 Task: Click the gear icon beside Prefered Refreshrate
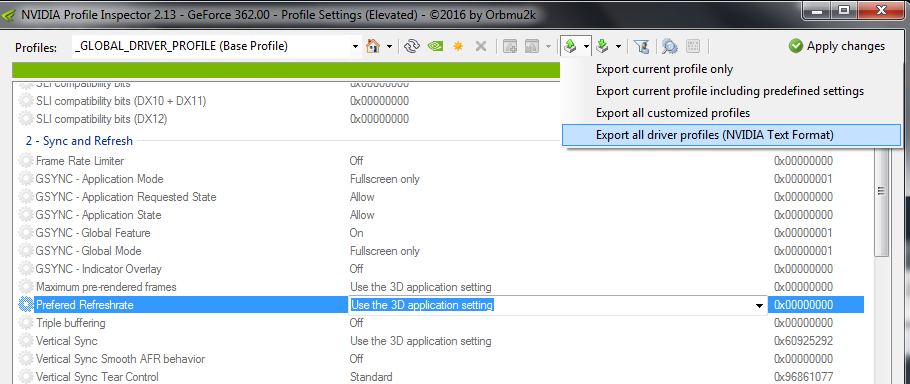pos(26,305)
